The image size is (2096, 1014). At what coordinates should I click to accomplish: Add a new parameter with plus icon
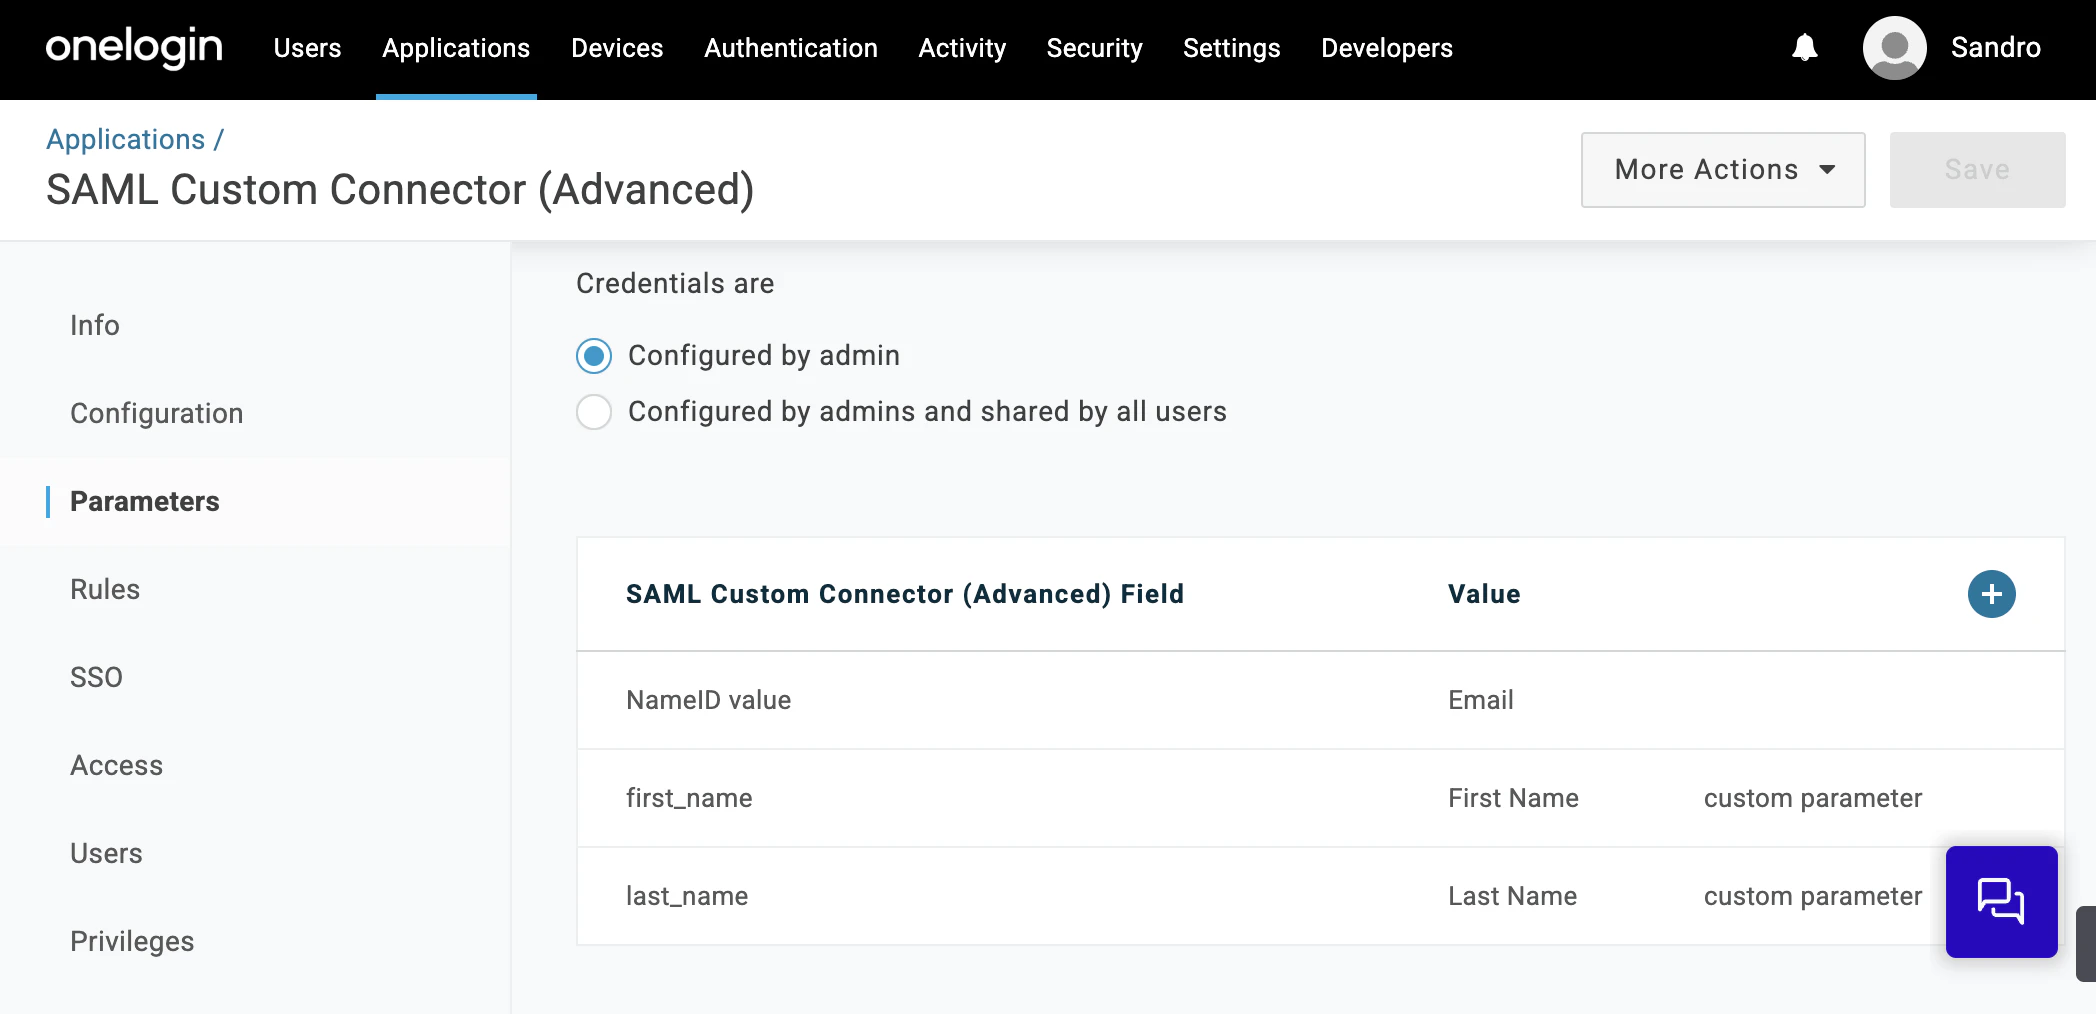point(1991,594)
